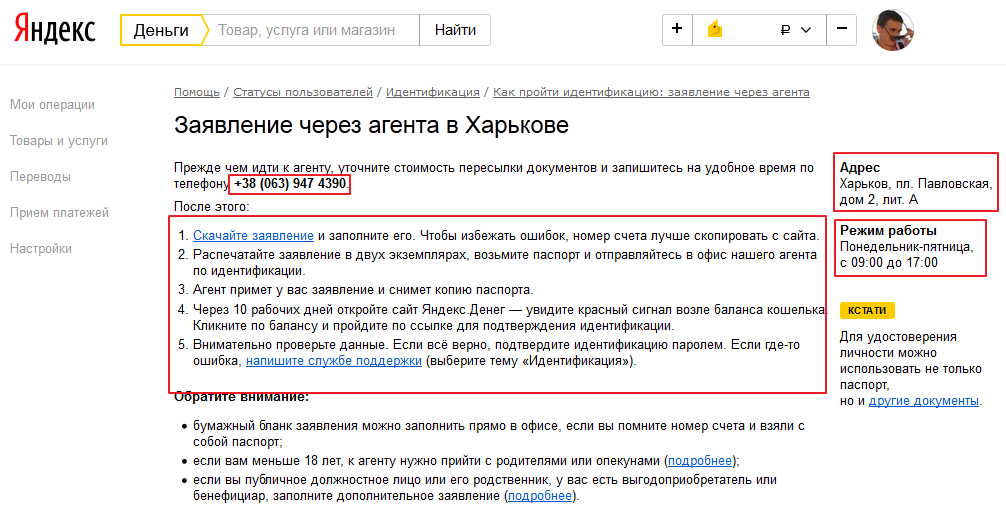Open Настройки in the sidebar

coord(41,249)
